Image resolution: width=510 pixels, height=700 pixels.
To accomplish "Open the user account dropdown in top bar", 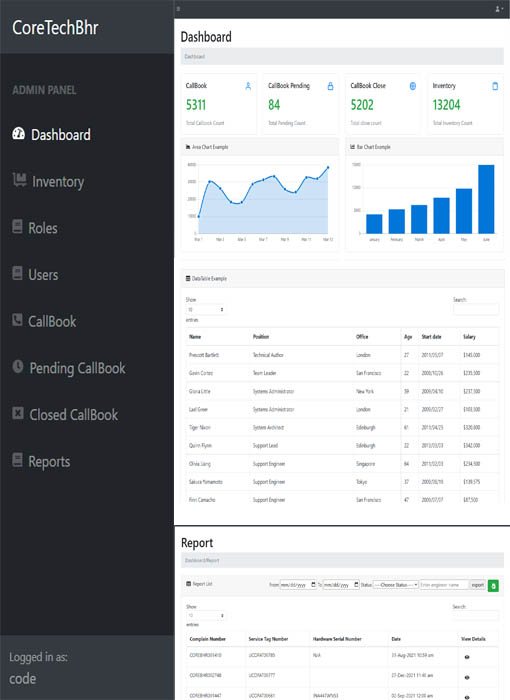I will click(x=499, y=9).
